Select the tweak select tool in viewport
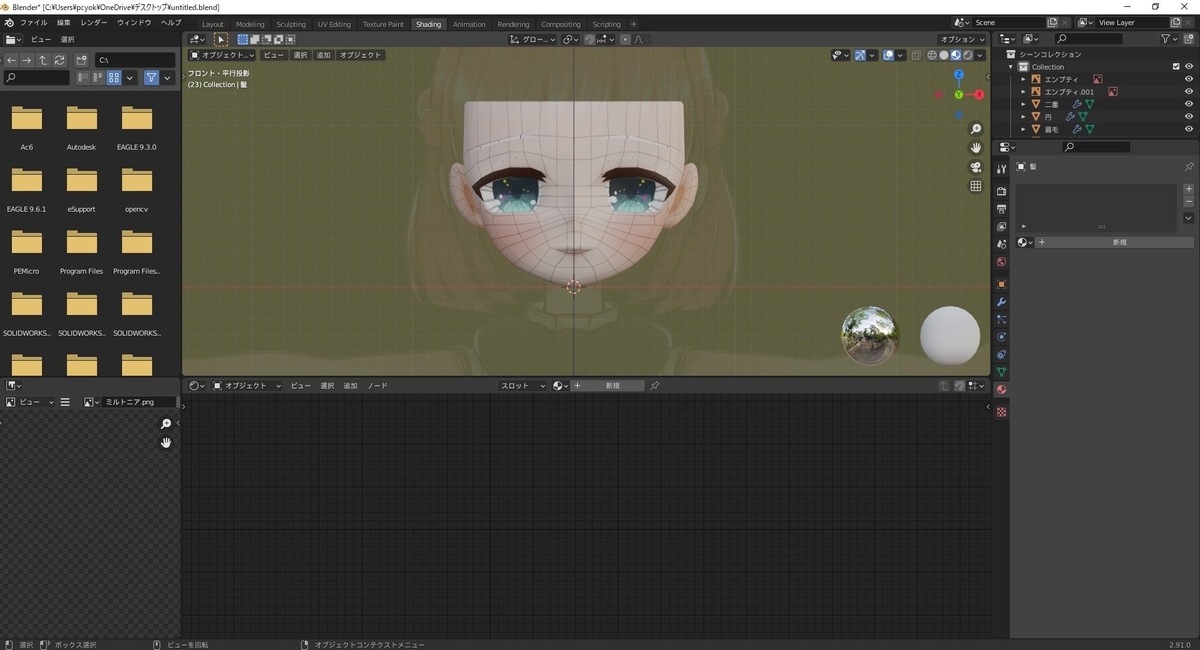 click(x=220, y=40)
